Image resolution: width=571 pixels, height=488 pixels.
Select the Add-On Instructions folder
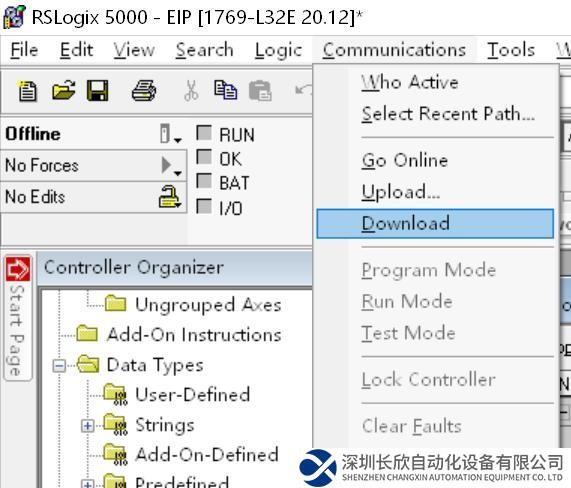tap(194, 334)
